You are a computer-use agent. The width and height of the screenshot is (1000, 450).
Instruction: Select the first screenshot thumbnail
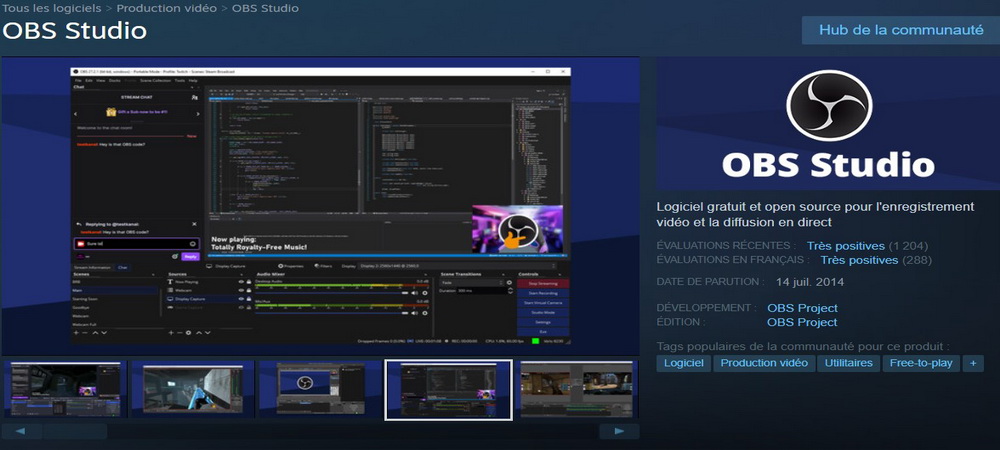tap(65, 389)
